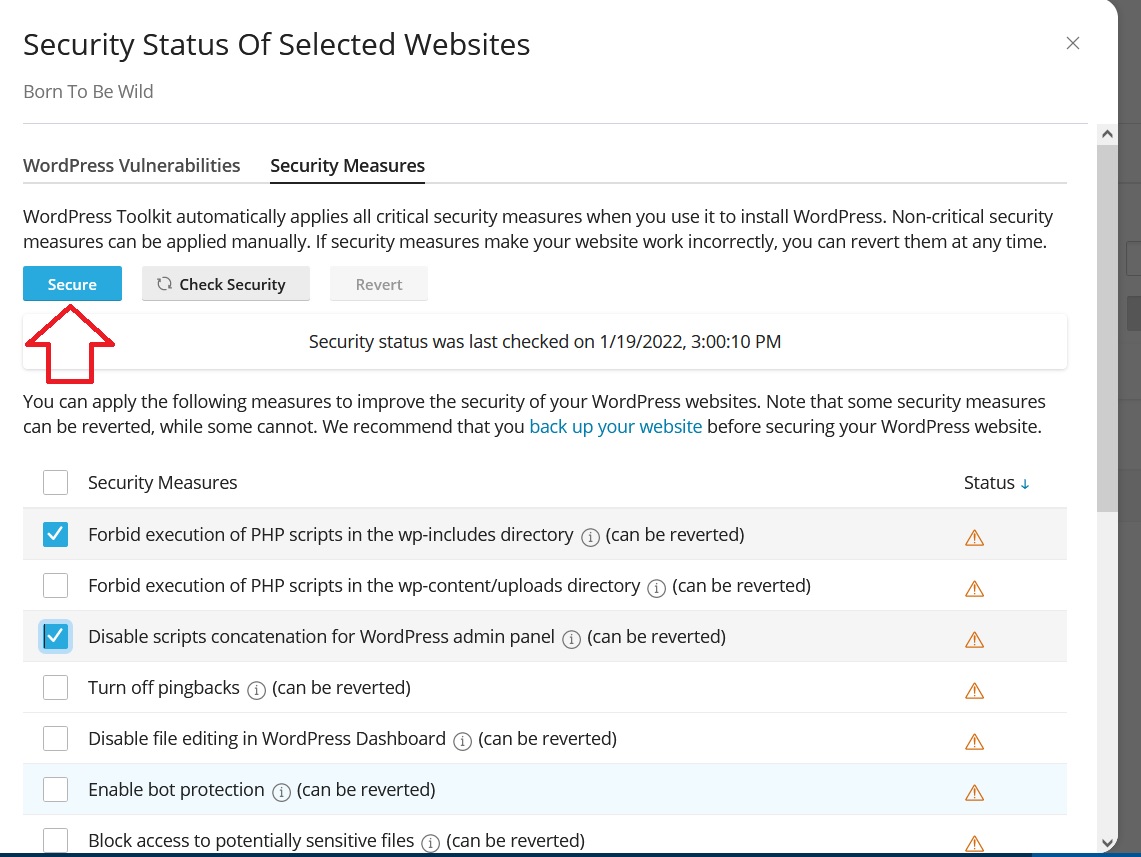Click info icon next to wp-content/uploads measure
This screenshot has width=1141, height=857.
tap(657, 588)
